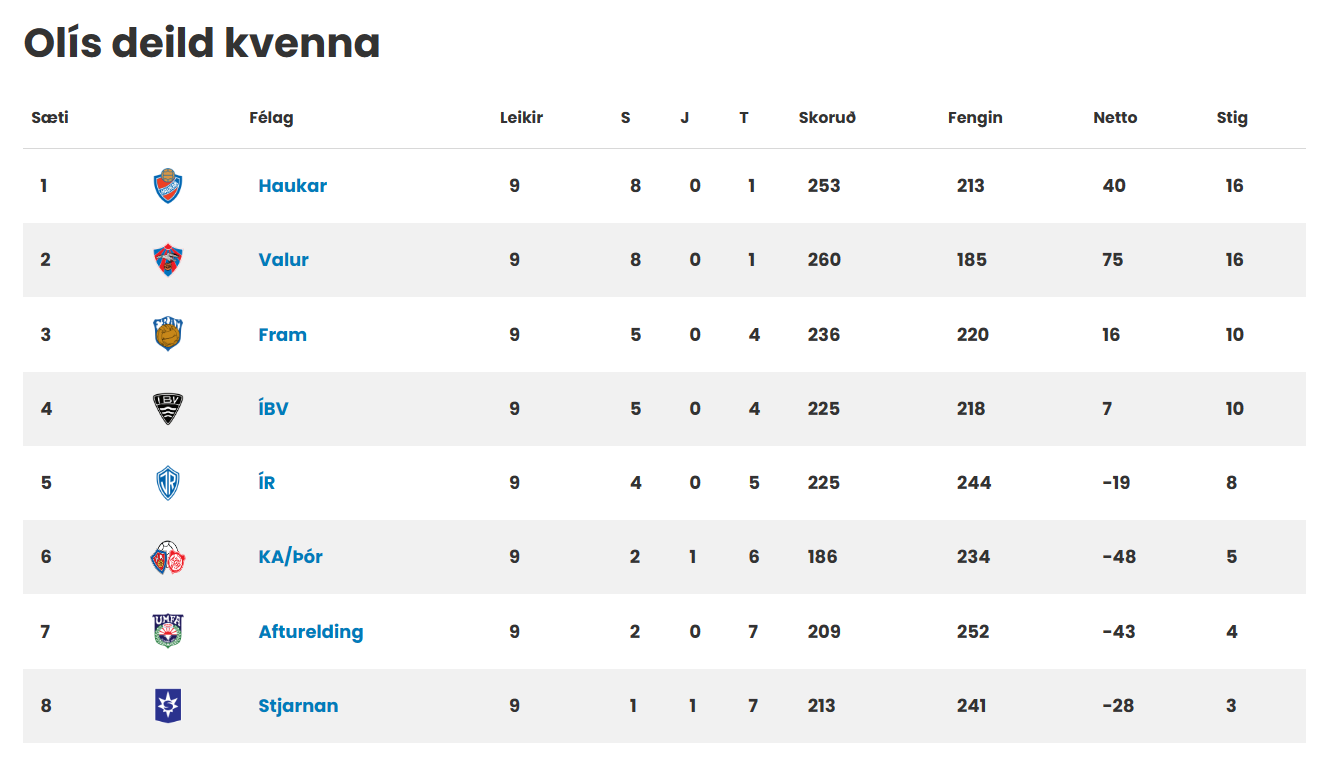Go to the Fram team link
This screenshot has height=760, width=1323.
[x=283, y=335]
